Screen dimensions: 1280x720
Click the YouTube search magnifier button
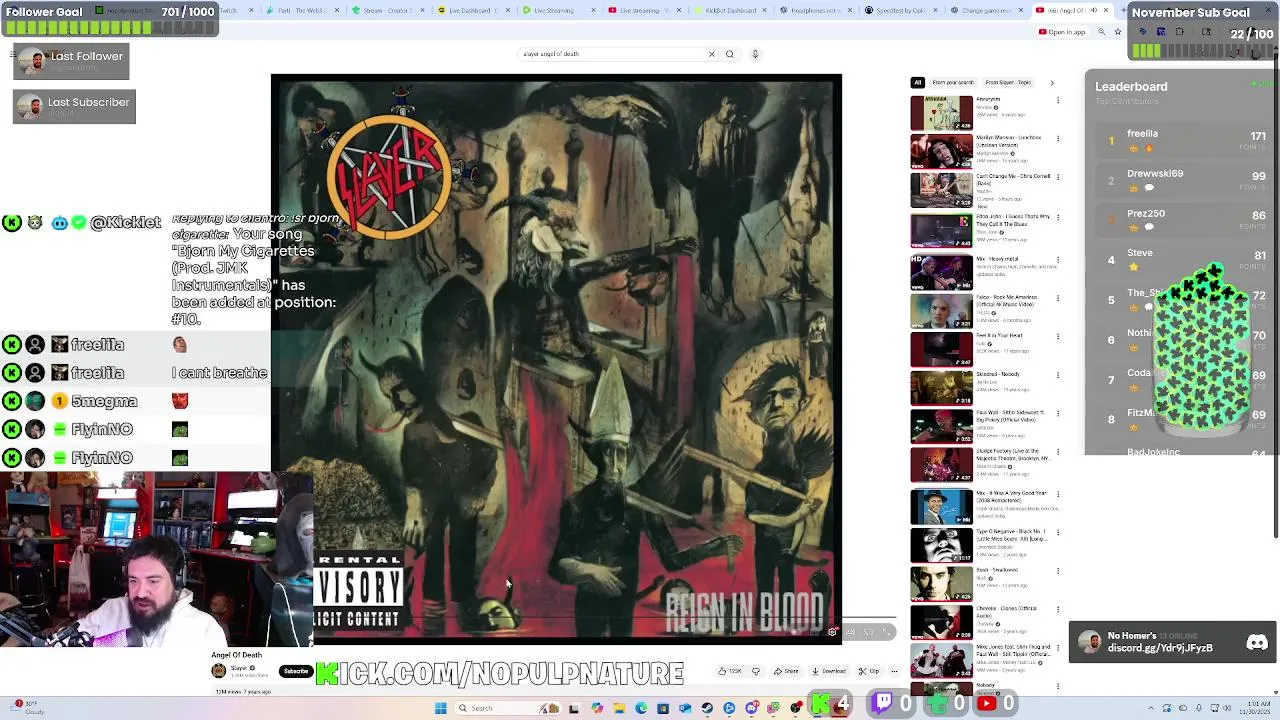[730, 54]
